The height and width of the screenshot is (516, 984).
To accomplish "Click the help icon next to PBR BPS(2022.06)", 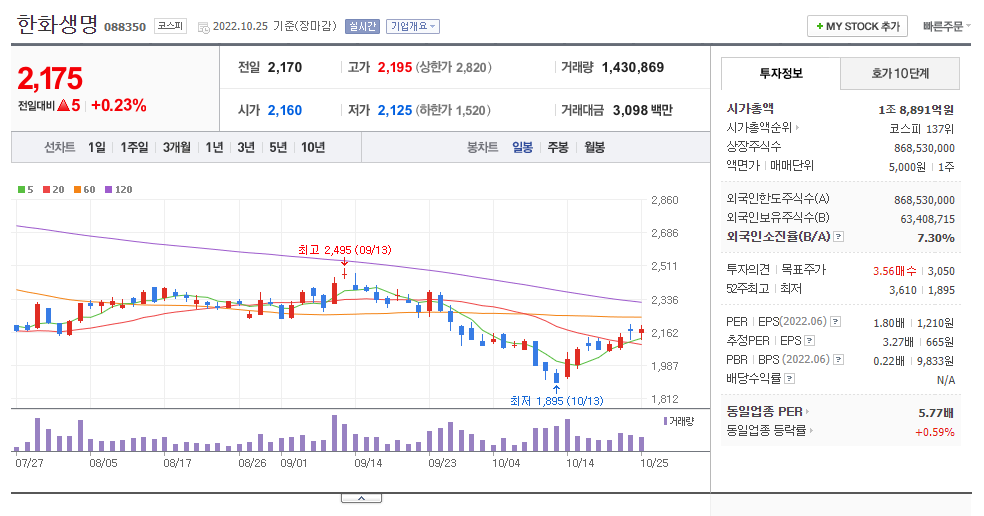I will click(x=838, y=360).
